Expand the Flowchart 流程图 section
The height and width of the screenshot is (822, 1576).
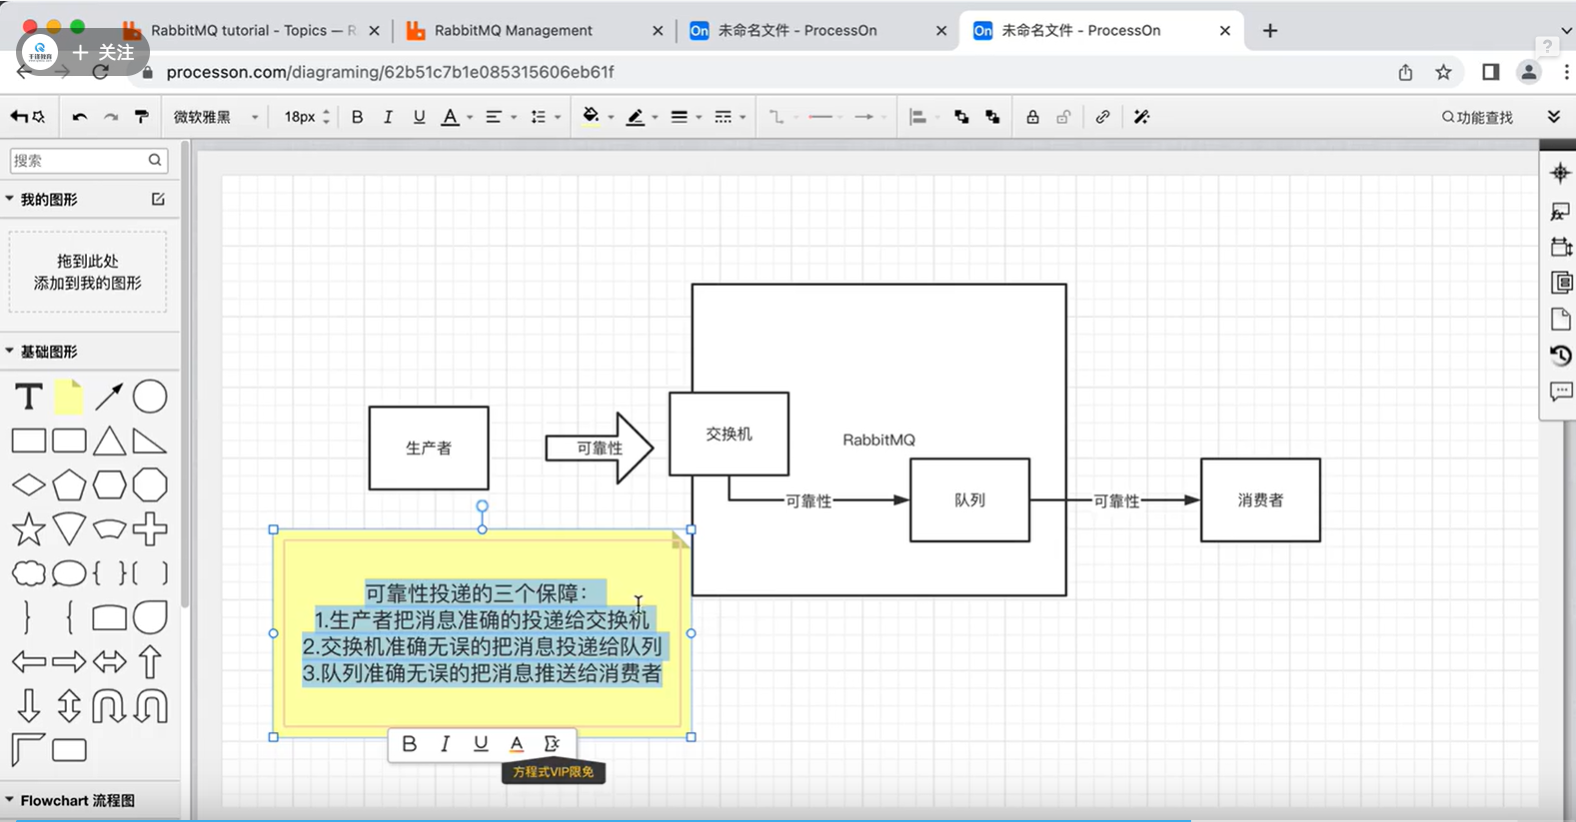tap(10, 800)
